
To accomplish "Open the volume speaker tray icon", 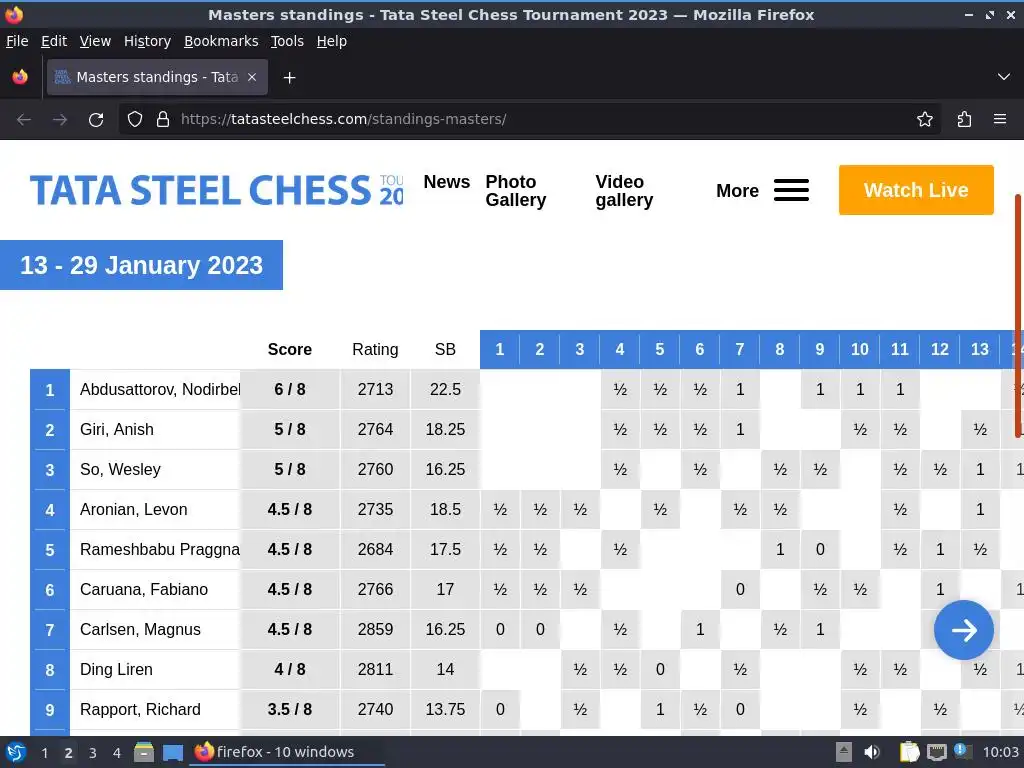I will click(871, 752).
